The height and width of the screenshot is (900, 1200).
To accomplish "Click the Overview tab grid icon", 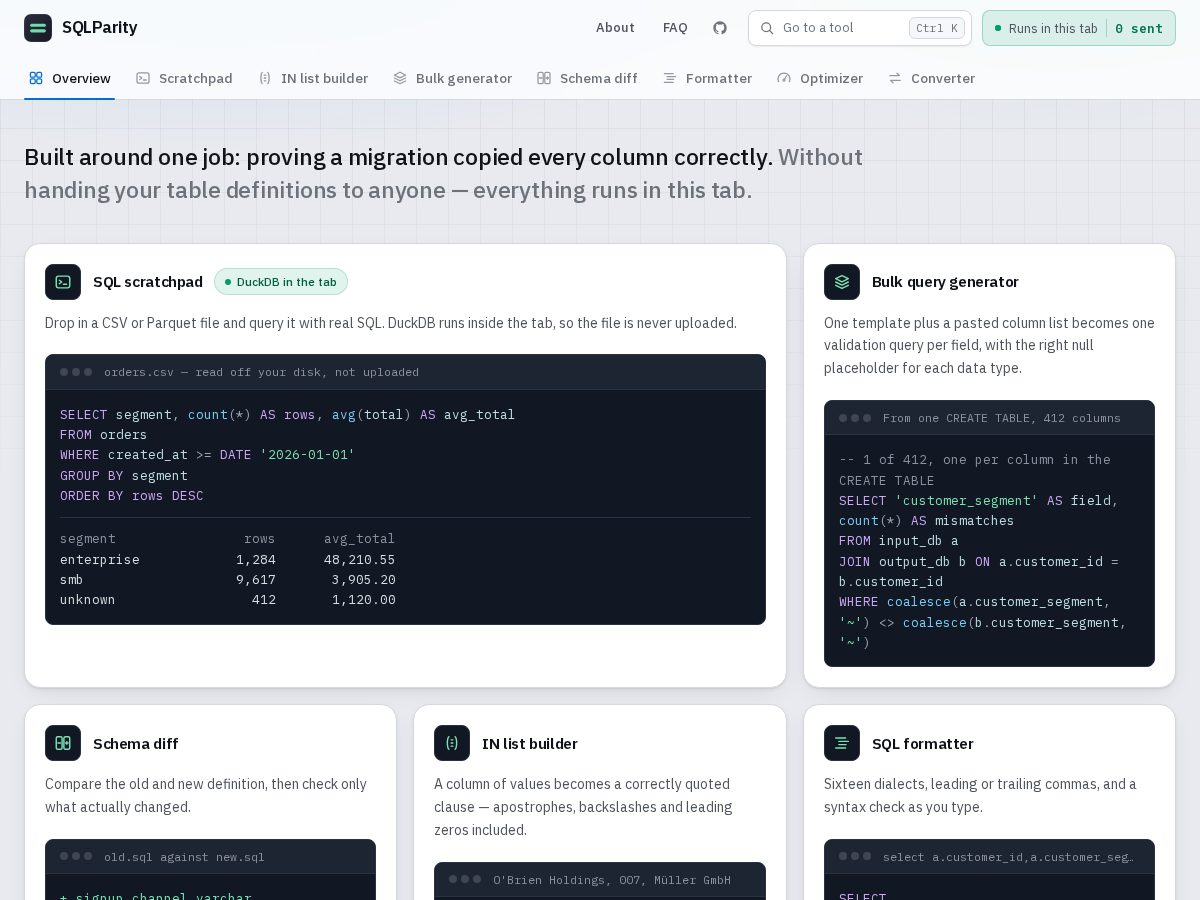I will tap(36, 78).
